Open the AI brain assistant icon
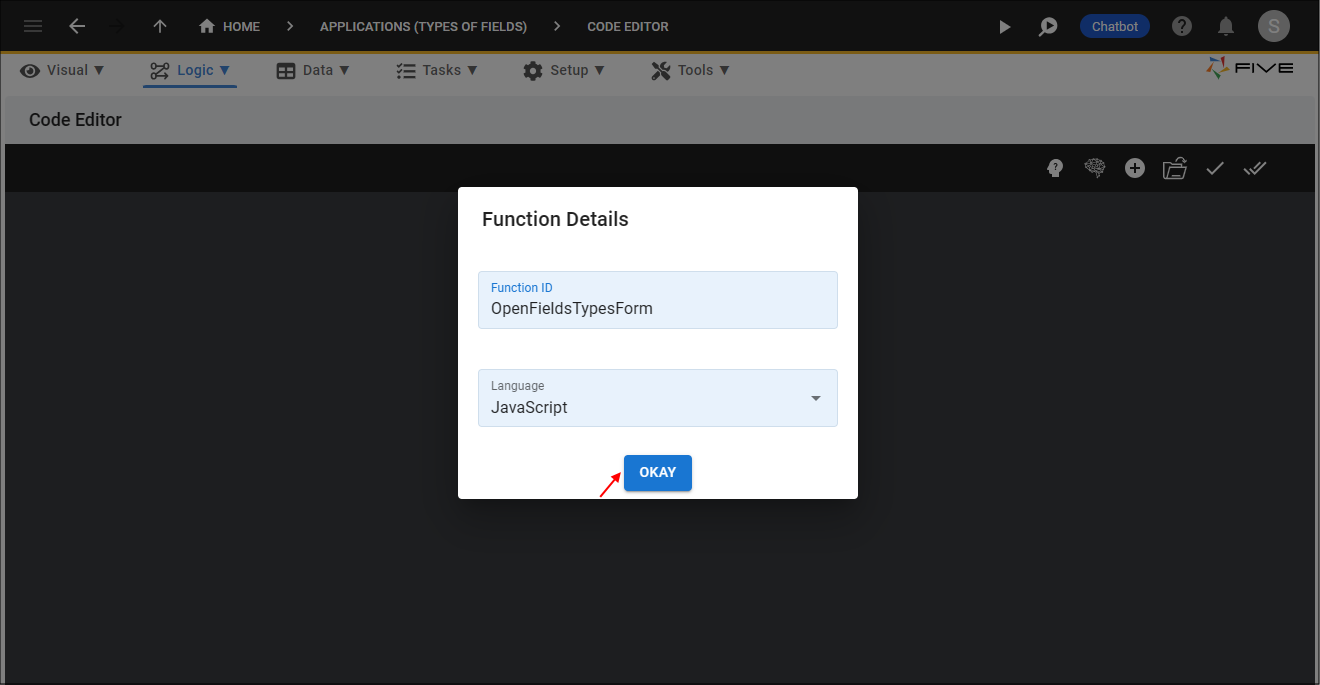Image resolution: width=1320 pixels, height=685 pixels. coord(1094,168)
